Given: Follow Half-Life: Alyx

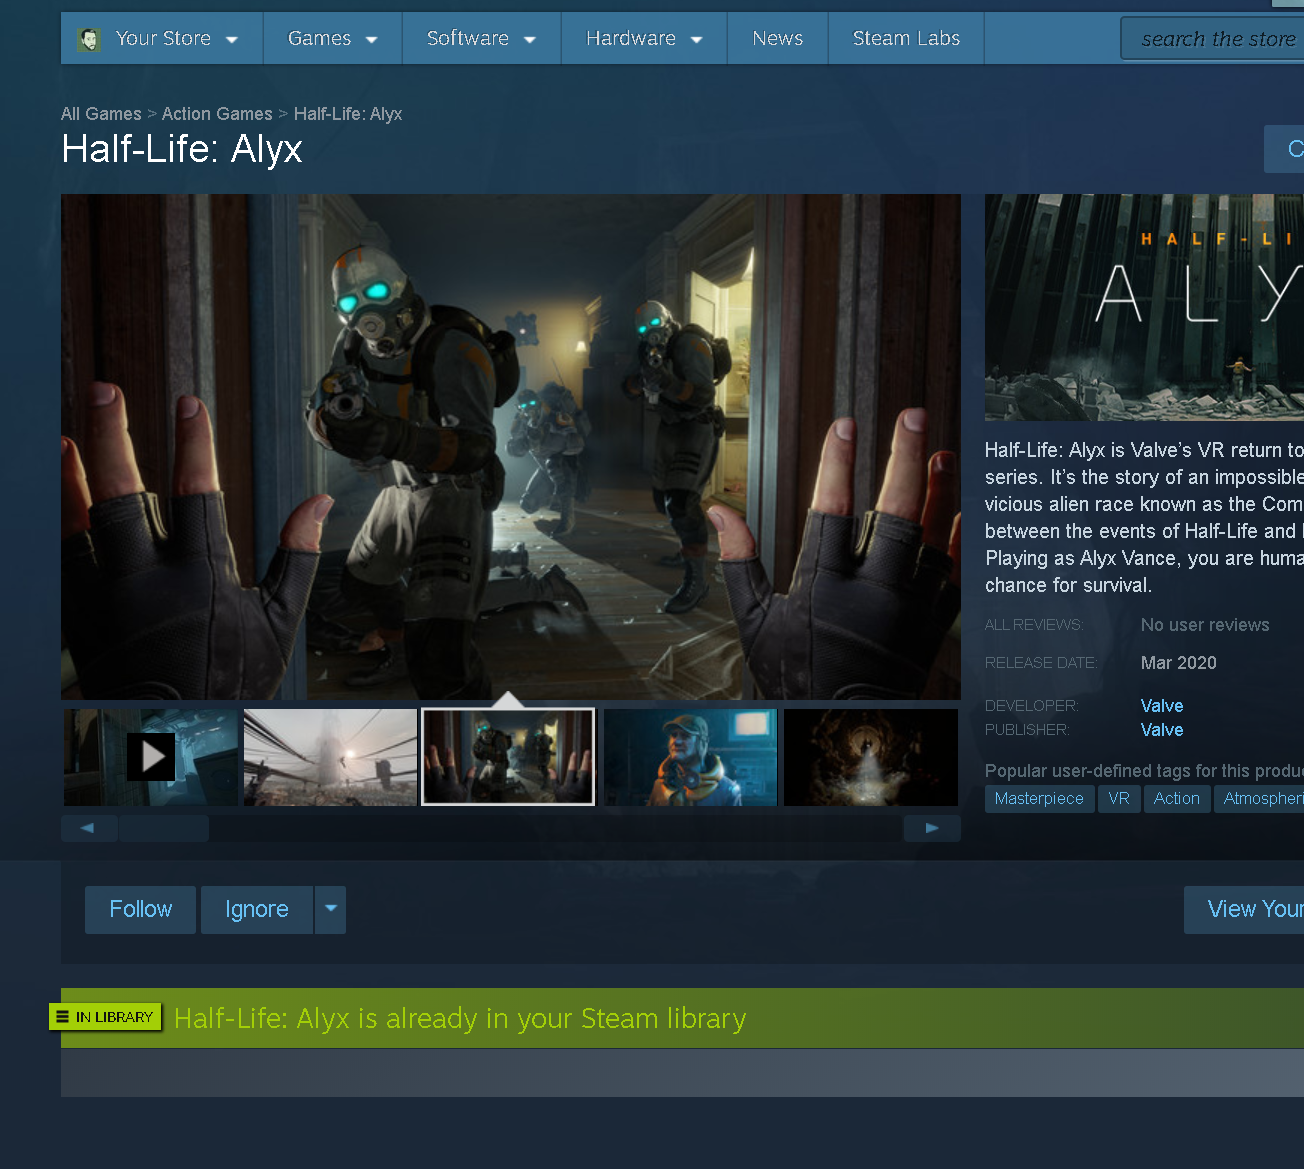Looking at the screenshot, I should 140,909.
